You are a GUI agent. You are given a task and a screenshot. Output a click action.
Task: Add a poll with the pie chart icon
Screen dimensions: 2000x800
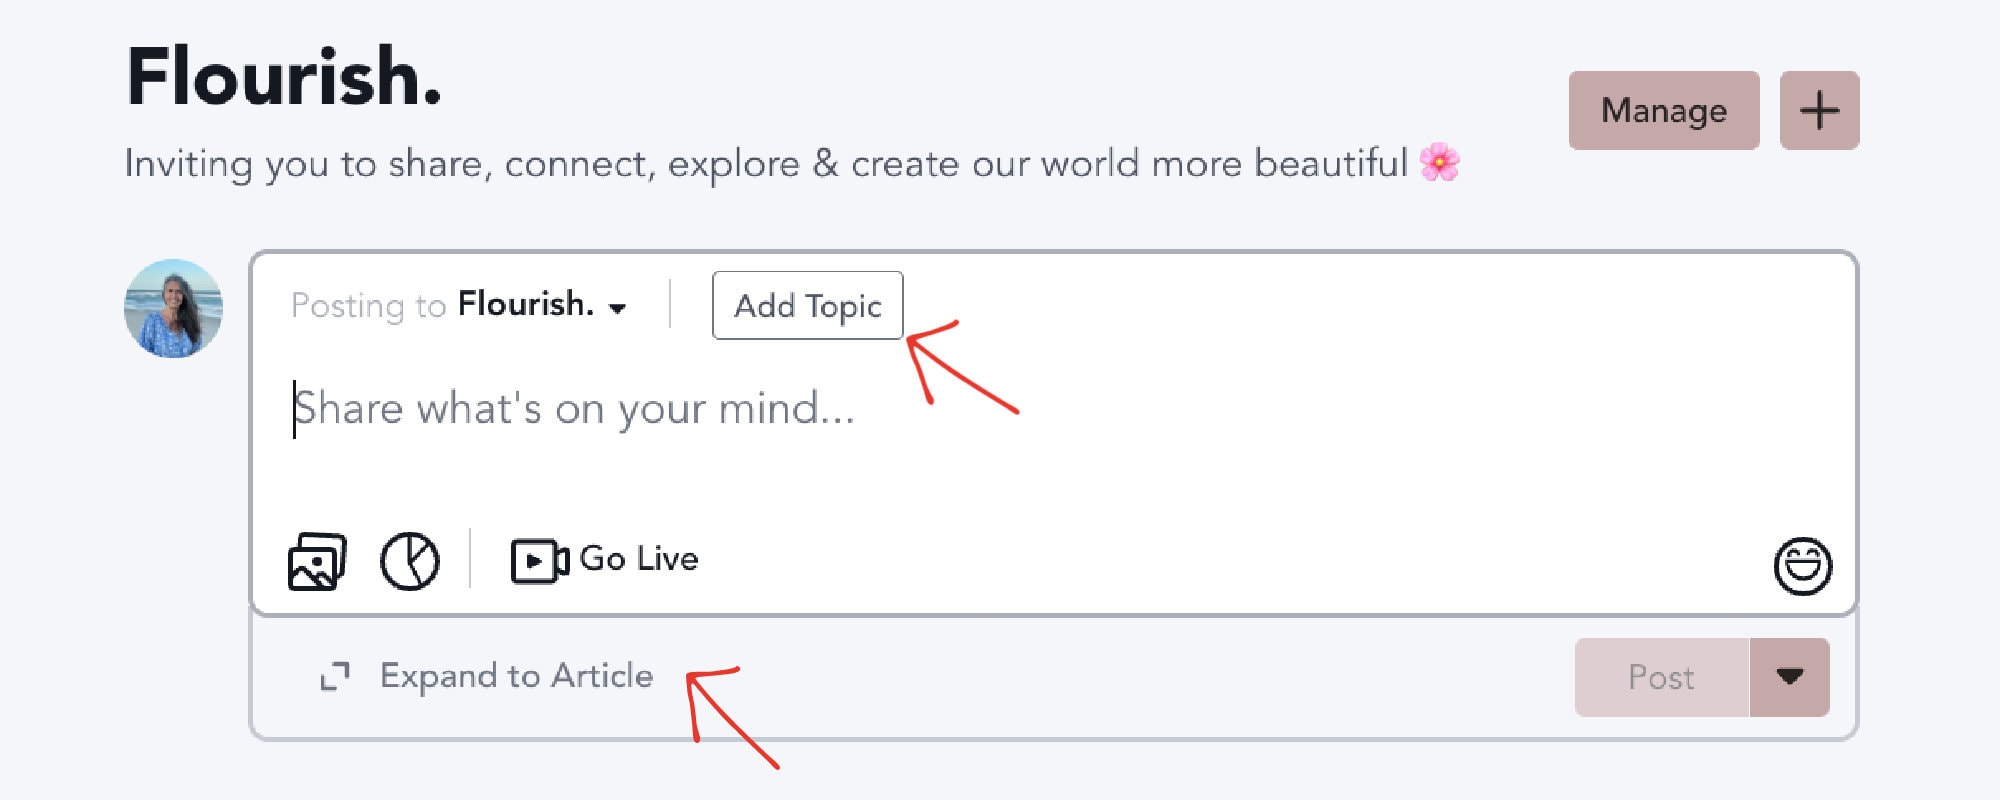[410, 561]
